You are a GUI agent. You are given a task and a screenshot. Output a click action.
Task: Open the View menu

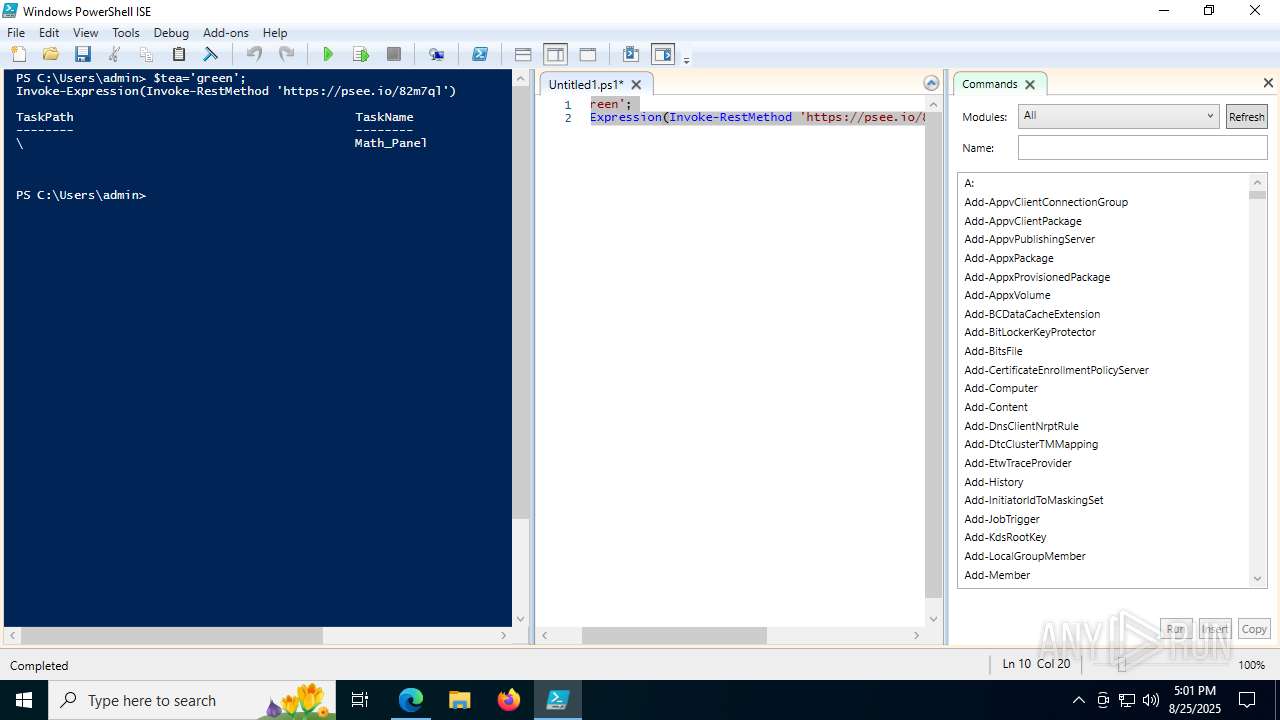(x=86, y=33)
